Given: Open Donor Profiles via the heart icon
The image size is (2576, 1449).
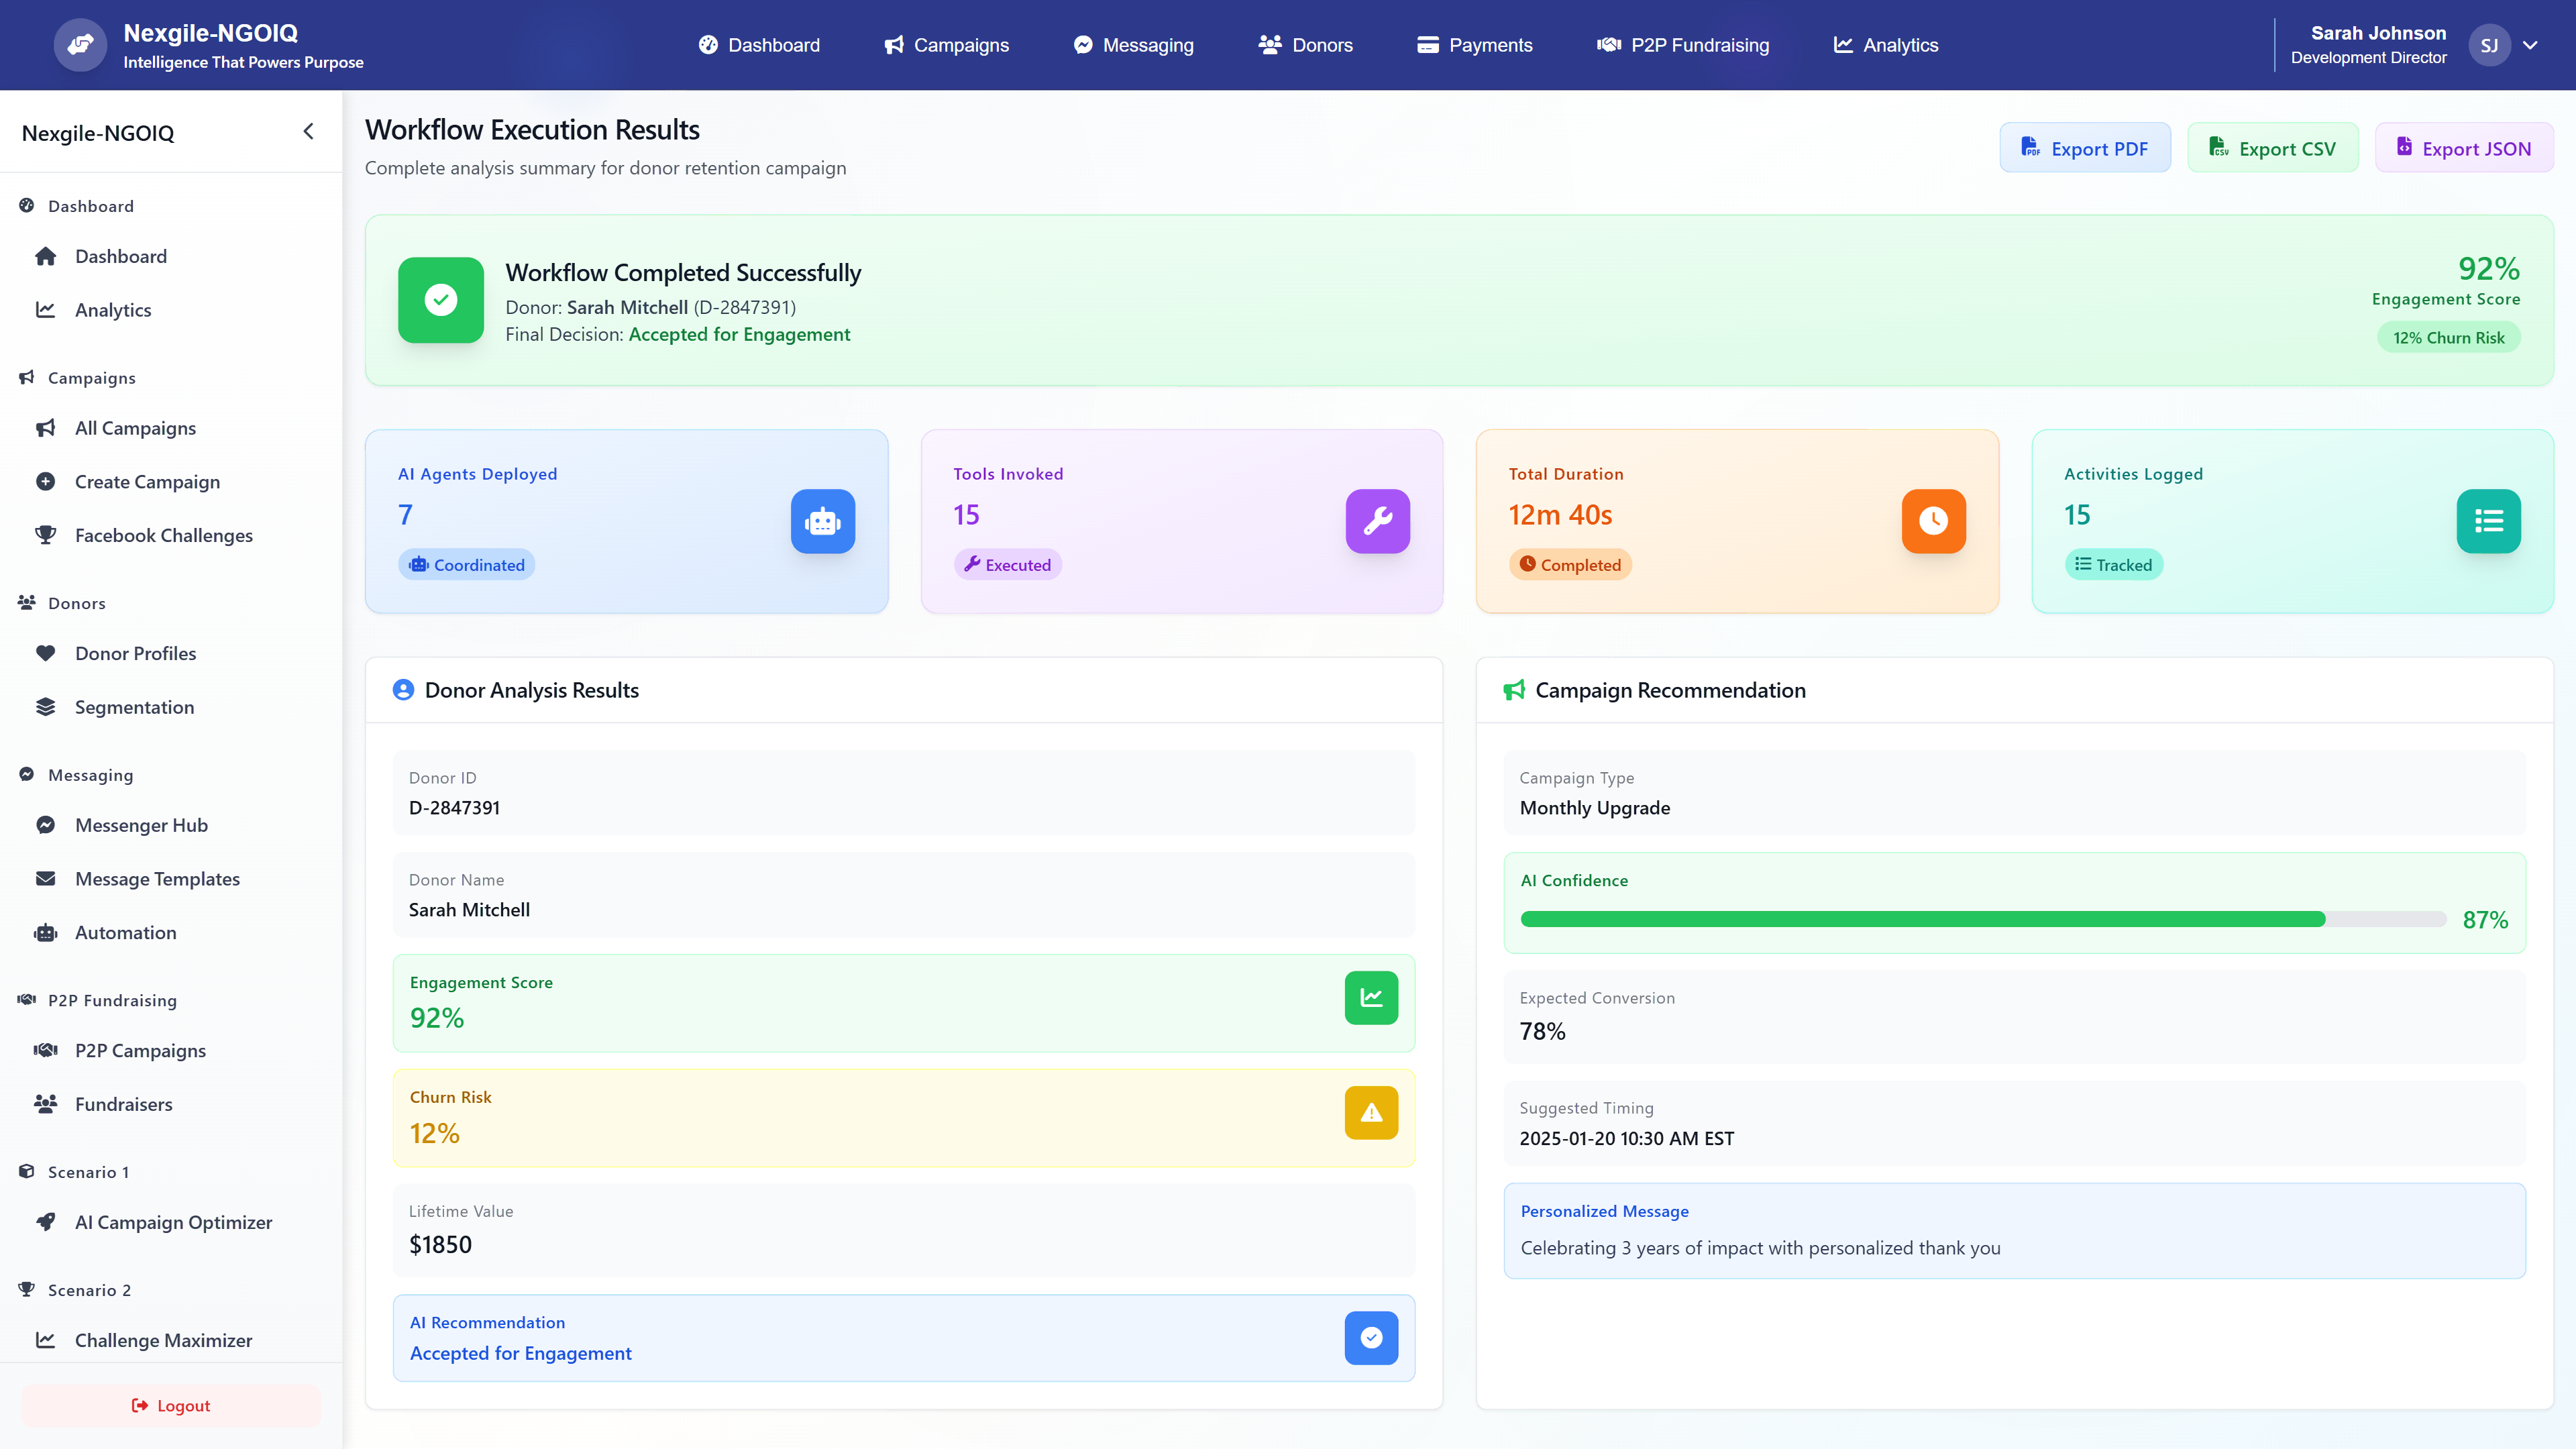Looking at the screenshot, I should (x=46, y=653).
